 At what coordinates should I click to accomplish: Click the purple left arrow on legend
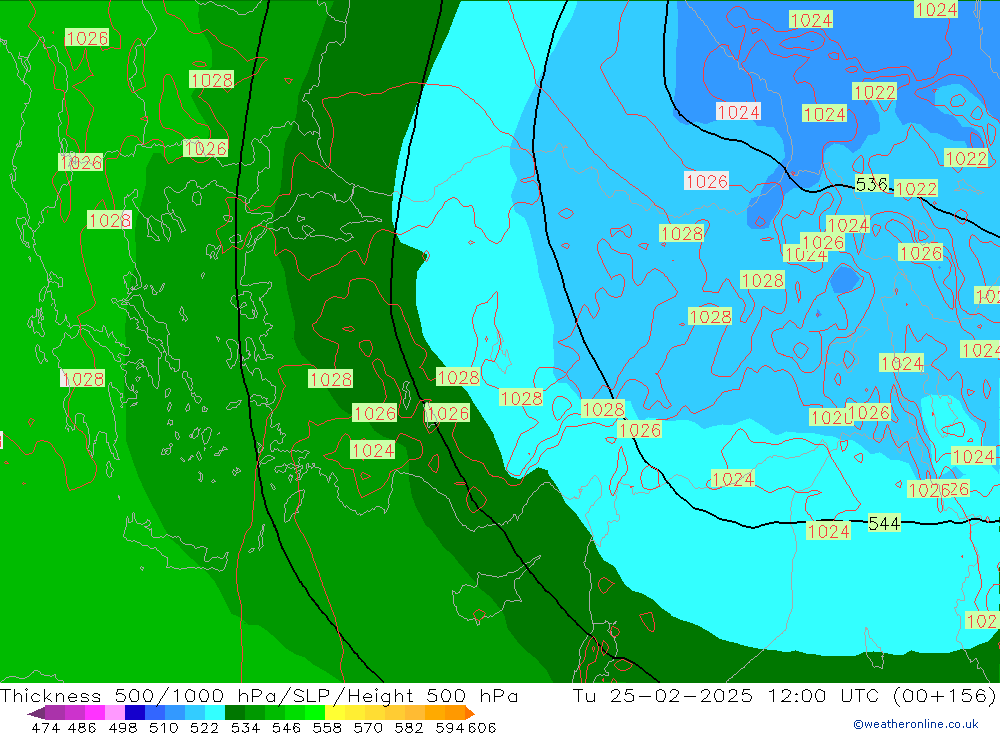click(36, 713)
